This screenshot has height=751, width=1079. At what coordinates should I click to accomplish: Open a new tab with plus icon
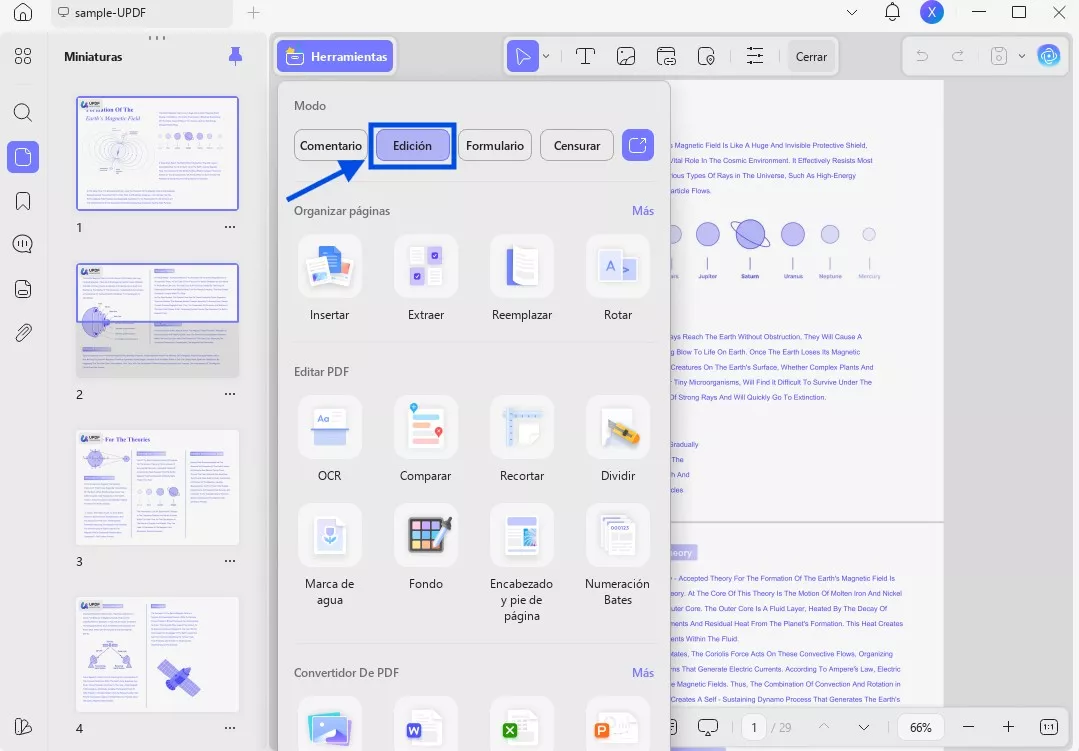tap(253, 12)
